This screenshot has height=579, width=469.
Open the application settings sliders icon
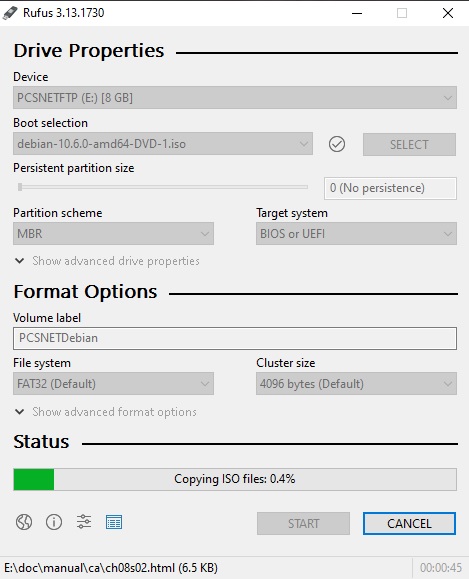point(84,522)
